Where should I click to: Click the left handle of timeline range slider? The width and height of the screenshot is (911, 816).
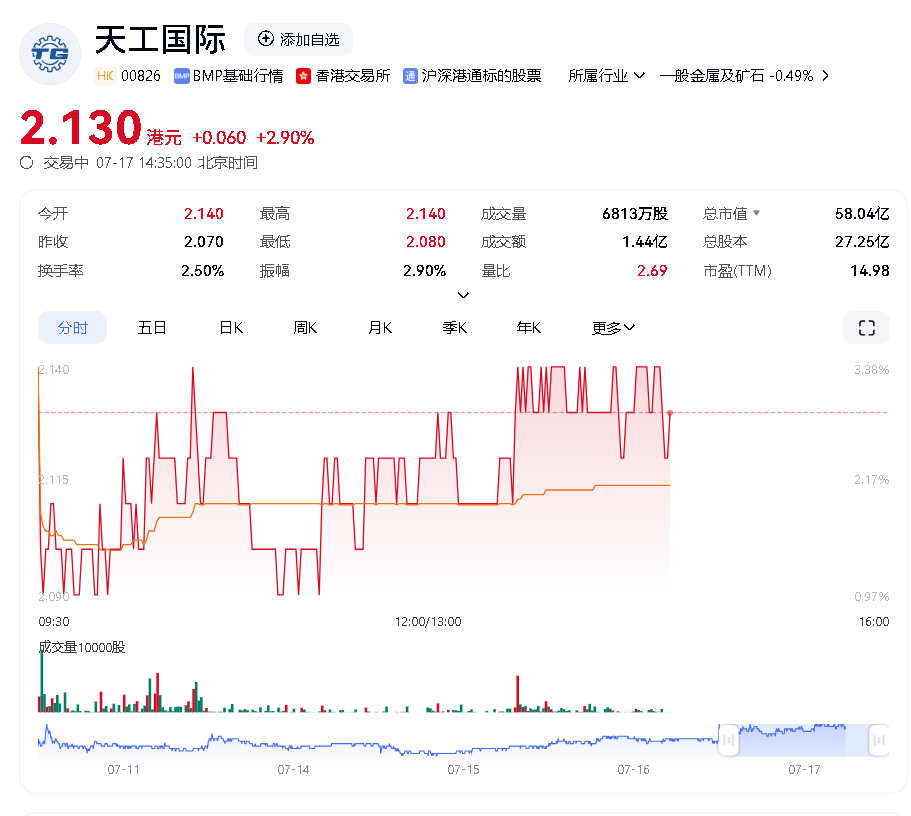pyautogui.click(x=728, y=740)
